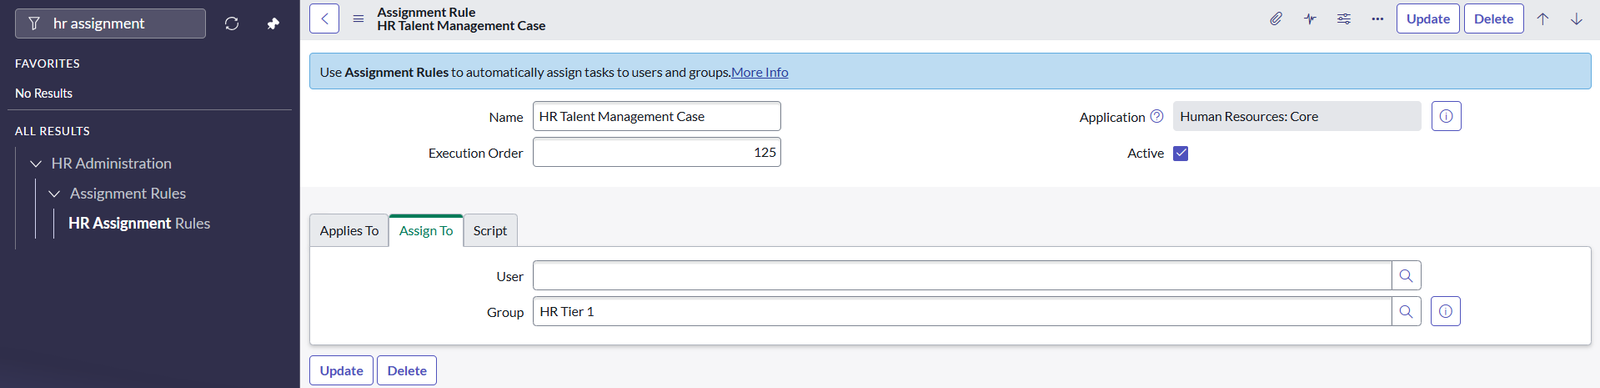The width and height of the screenshot is (1600, 388).
Task: Click the bottom Update button
Action: click(341, 370)
